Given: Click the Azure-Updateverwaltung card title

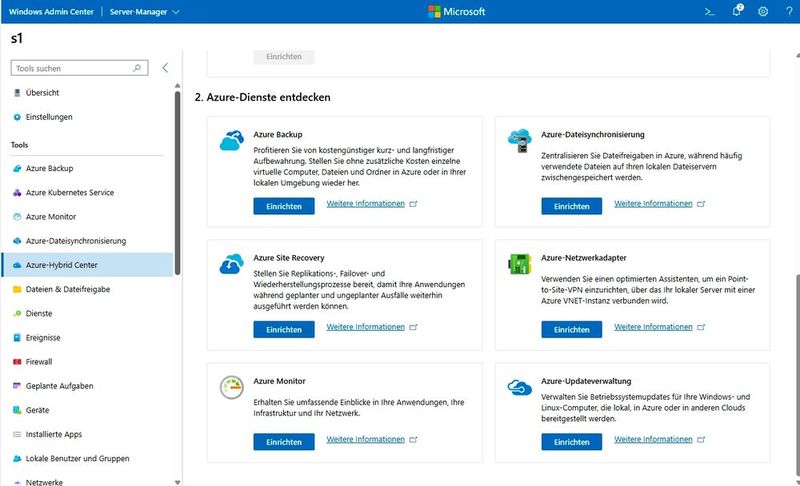Looking at the screenshot, I should click(586, 381).
